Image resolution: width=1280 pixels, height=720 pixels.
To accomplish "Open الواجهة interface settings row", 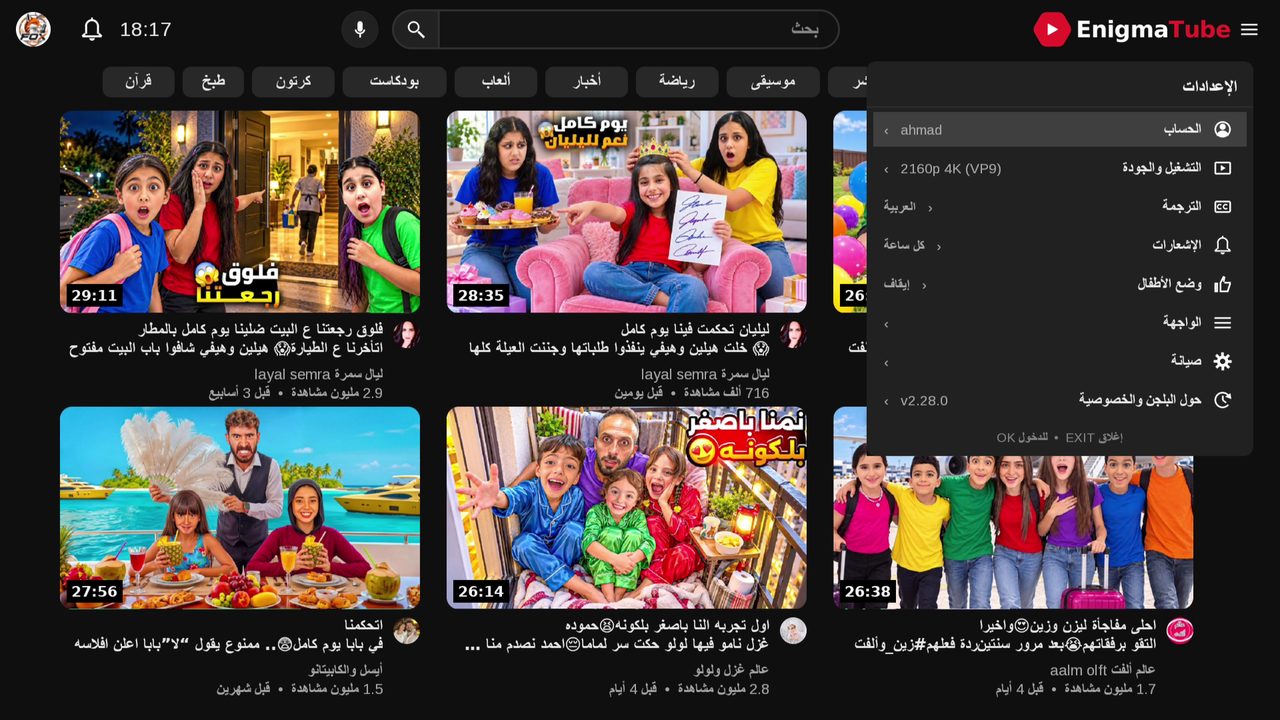I will pos(1060,323).
